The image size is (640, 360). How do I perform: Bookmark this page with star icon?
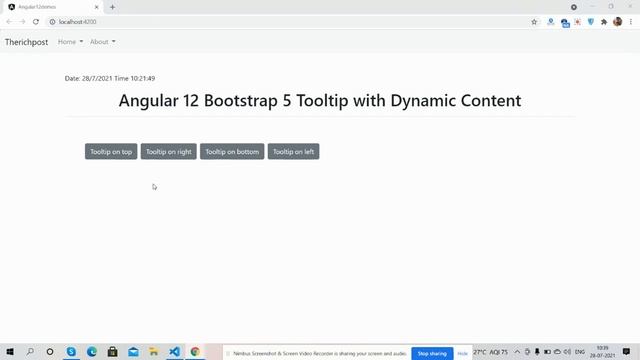click(534, 22)
